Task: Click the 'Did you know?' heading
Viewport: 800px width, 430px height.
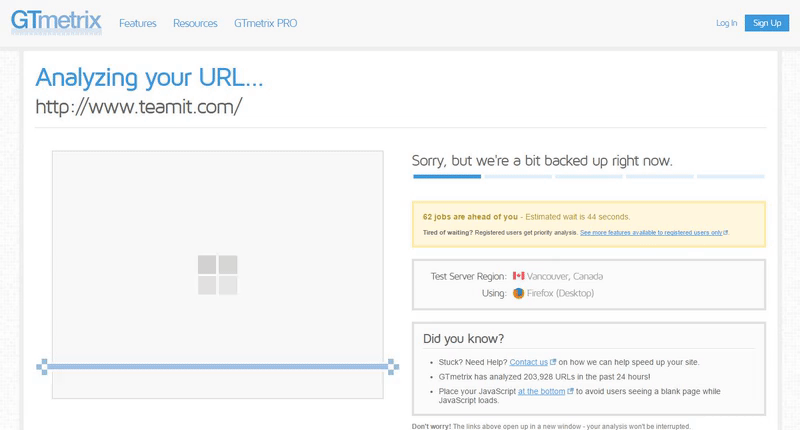Action: tap(463, 339)
